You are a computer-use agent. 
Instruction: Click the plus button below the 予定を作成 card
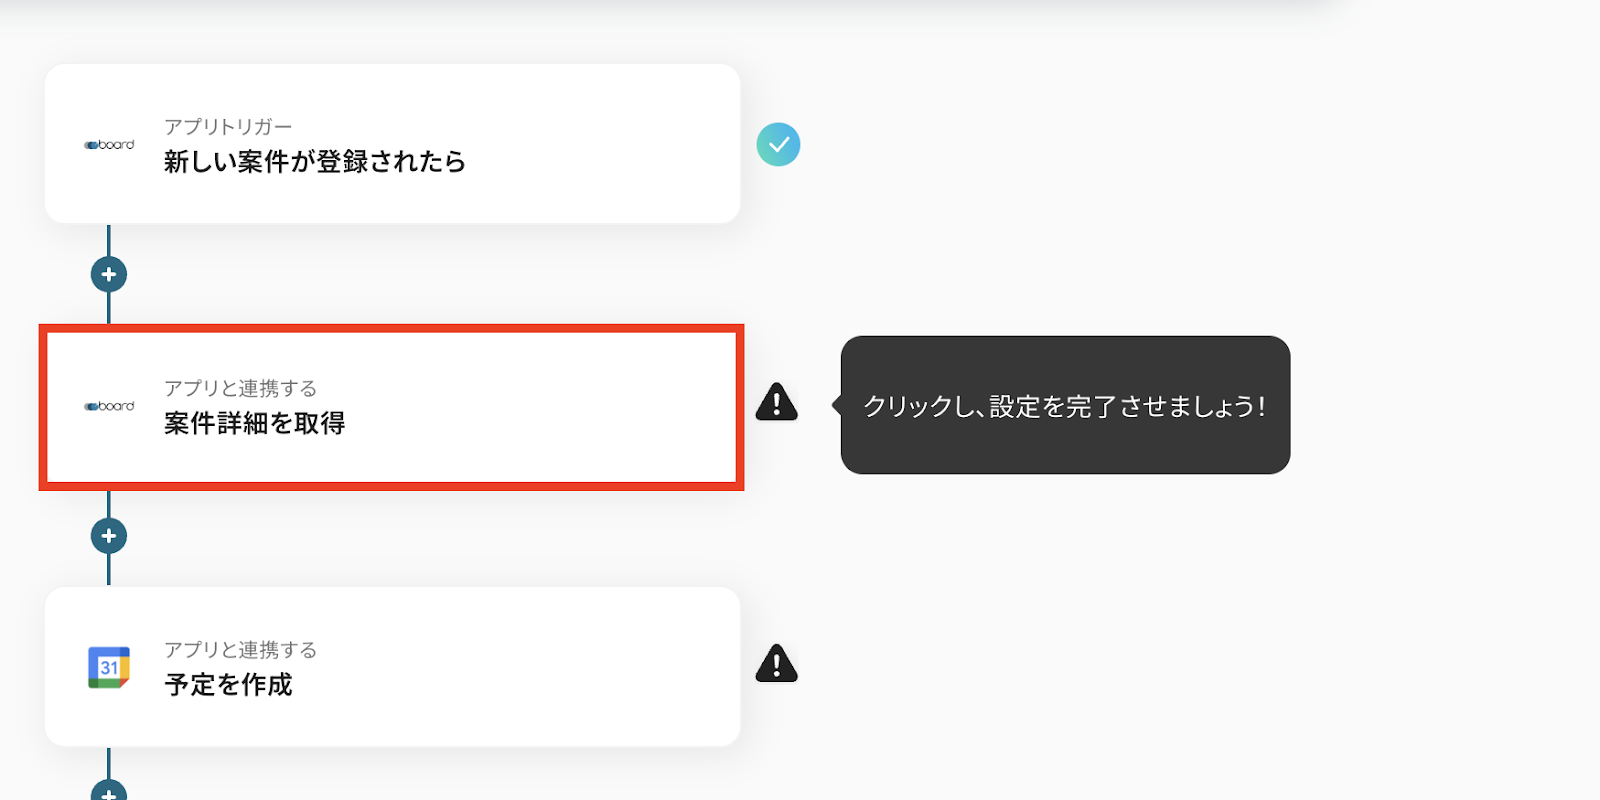click(109, 790)
